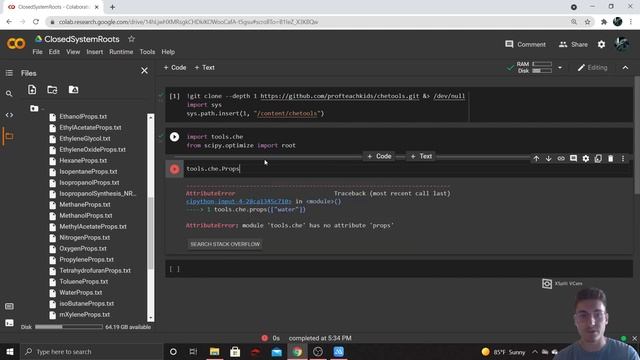Viewport: 640px width, 360px height.
Task: Mirror cell in tab icon
Action: tap(598, 158)
